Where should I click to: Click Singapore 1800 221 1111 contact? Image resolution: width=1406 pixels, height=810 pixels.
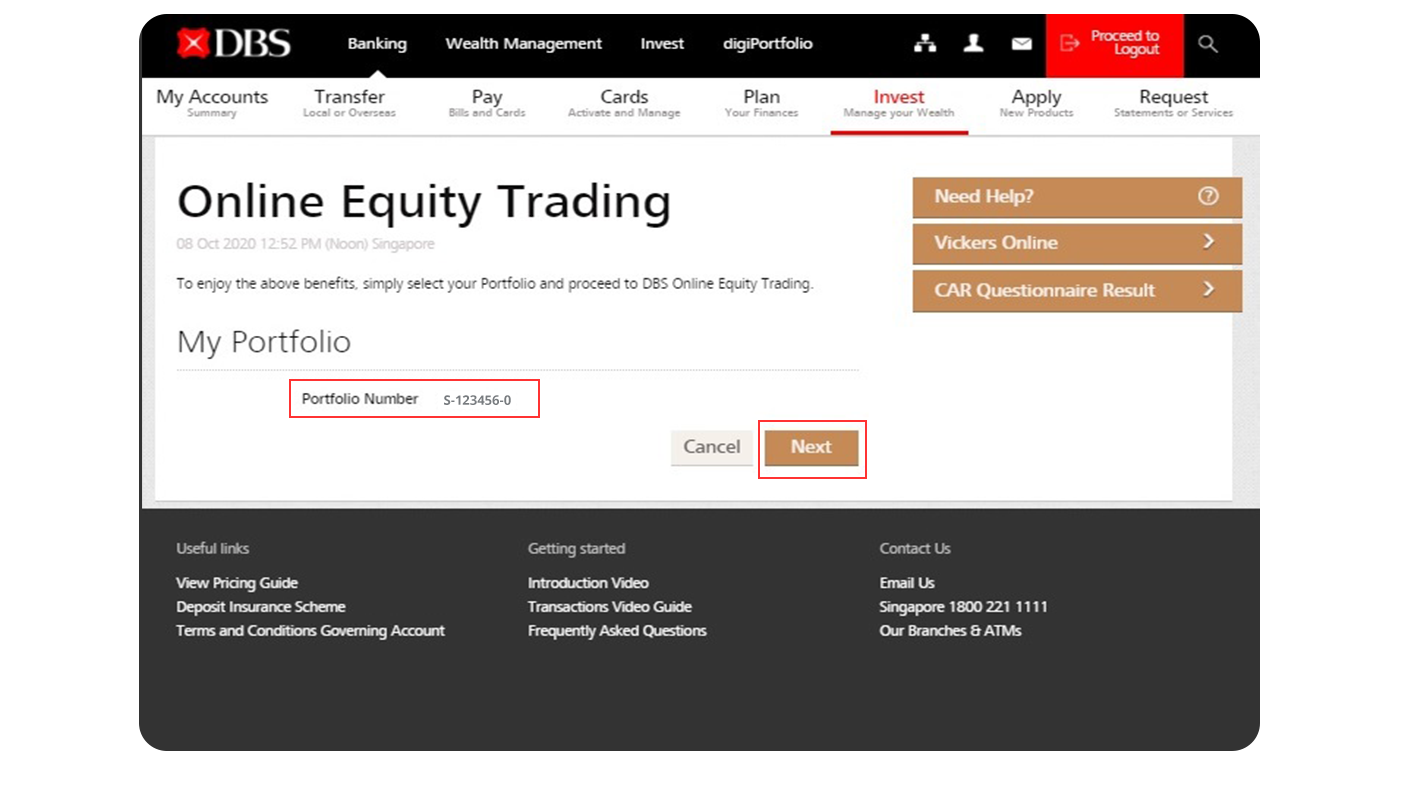(x=963, y=607)
